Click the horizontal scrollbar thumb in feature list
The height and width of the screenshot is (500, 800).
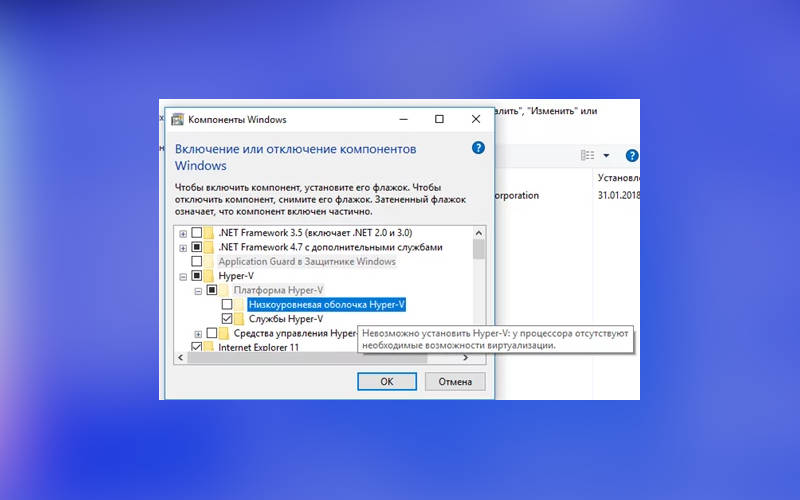[307, 358]
